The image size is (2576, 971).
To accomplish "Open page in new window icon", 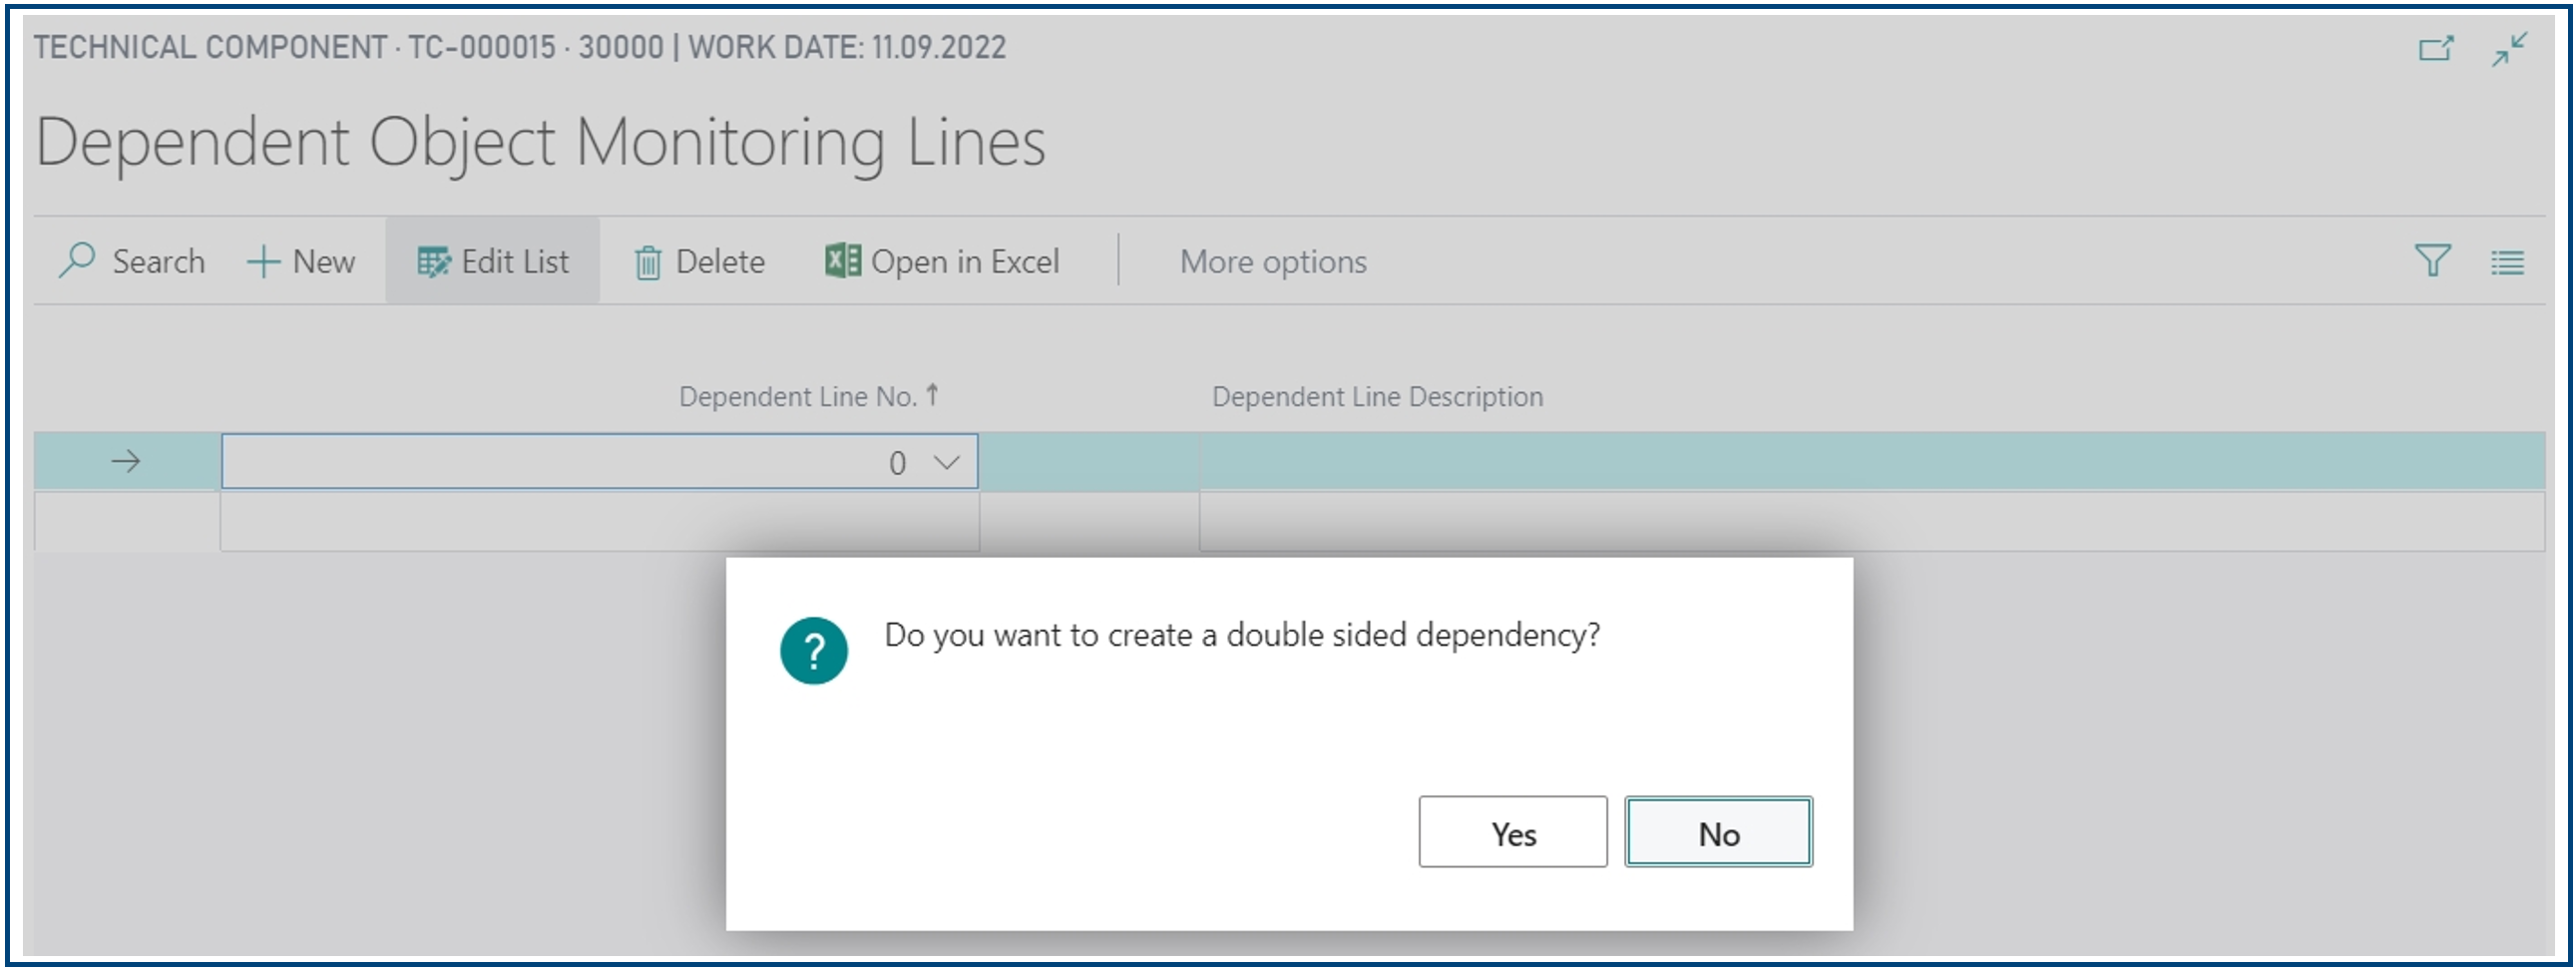I will click(2436, 48).
